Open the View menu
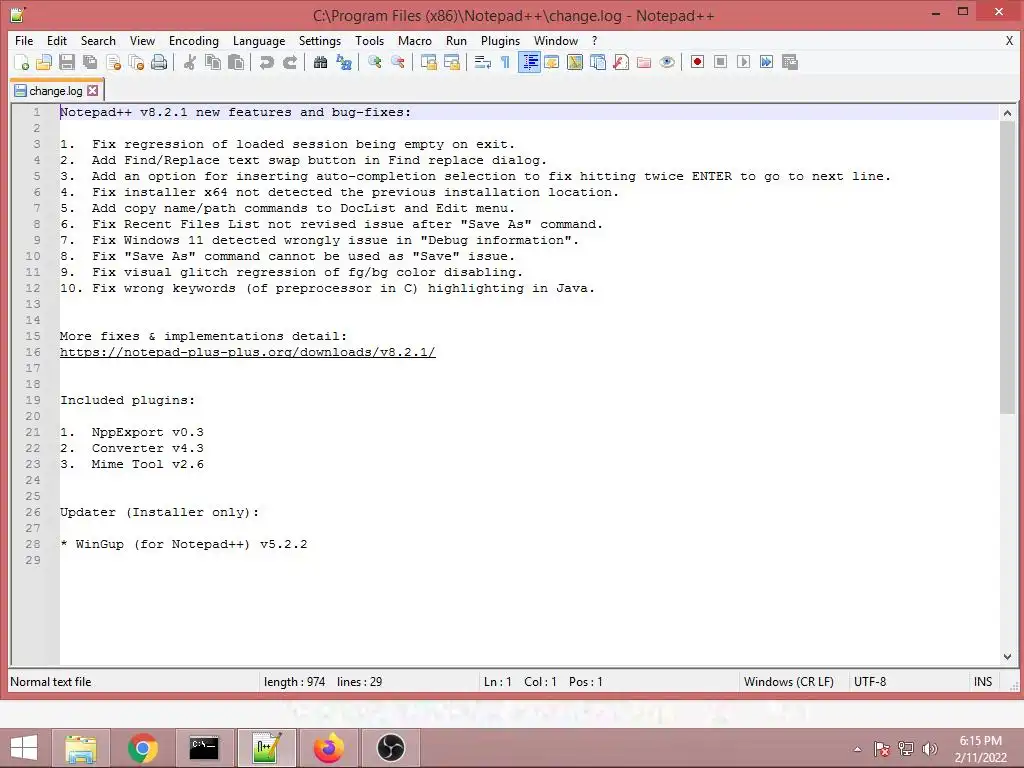 coord(142,40)
